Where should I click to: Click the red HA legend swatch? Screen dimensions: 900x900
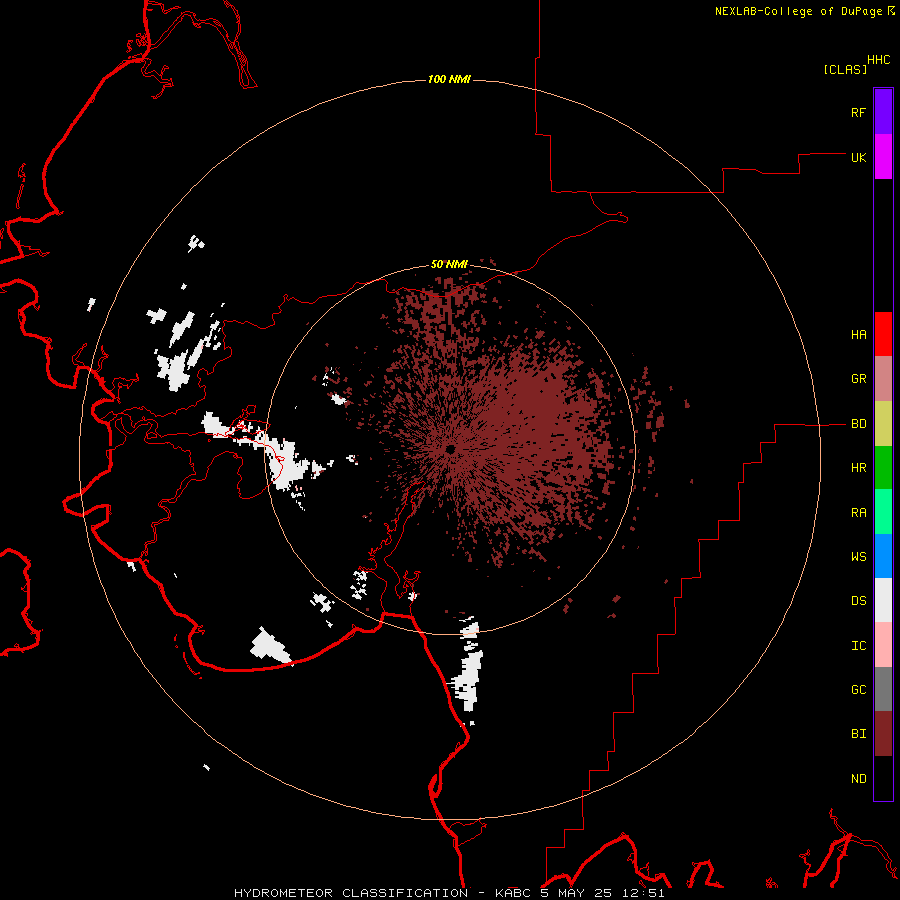pyautogui.click(x=883, y=334)
